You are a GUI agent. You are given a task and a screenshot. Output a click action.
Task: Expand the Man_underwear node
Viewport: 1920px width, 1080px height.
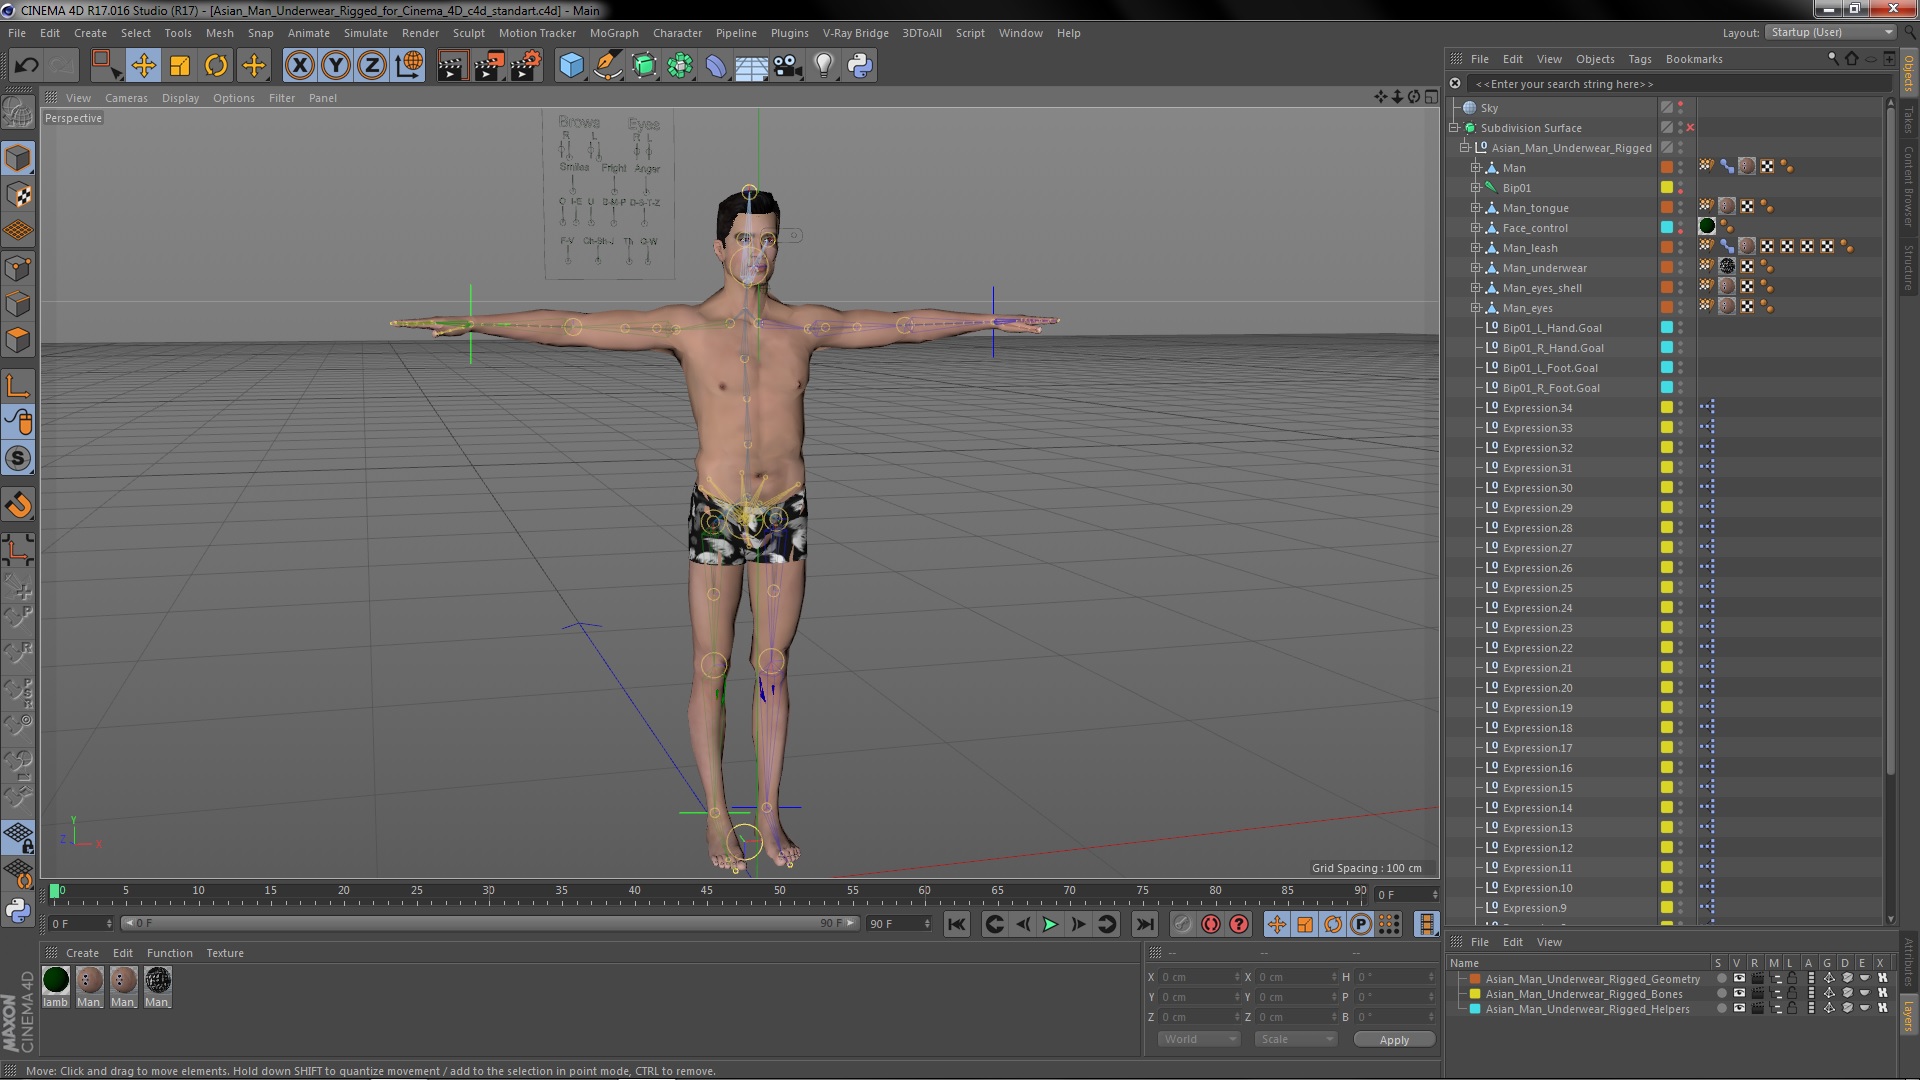pyautogui.click(x=1475, y=268)
